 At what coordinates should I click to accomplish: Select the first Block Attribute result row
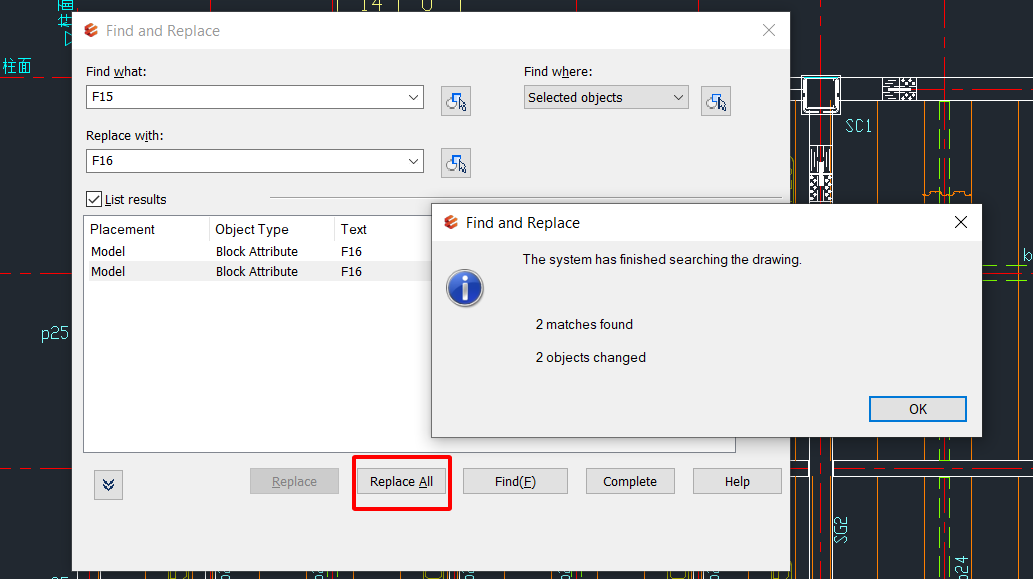point(256,252)
